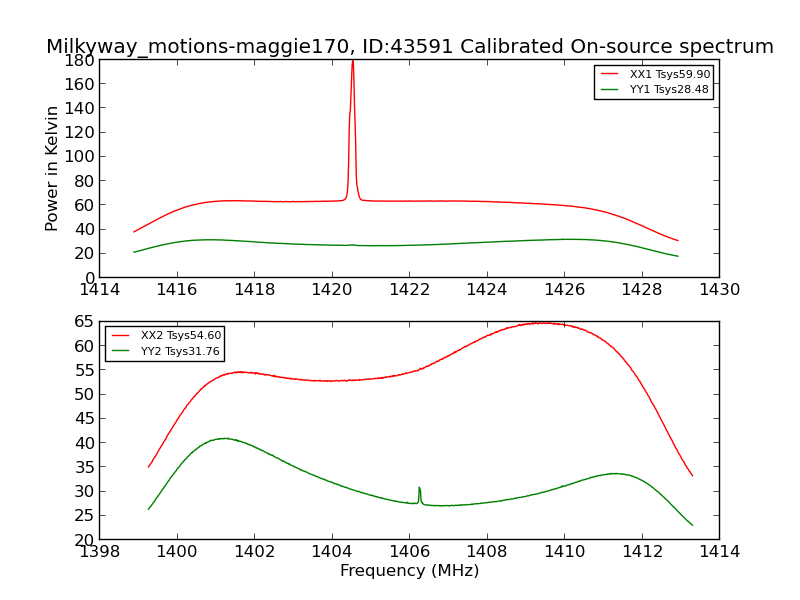
Task: Click the 1428 tick label on top plot
Action: coord(642,290)
